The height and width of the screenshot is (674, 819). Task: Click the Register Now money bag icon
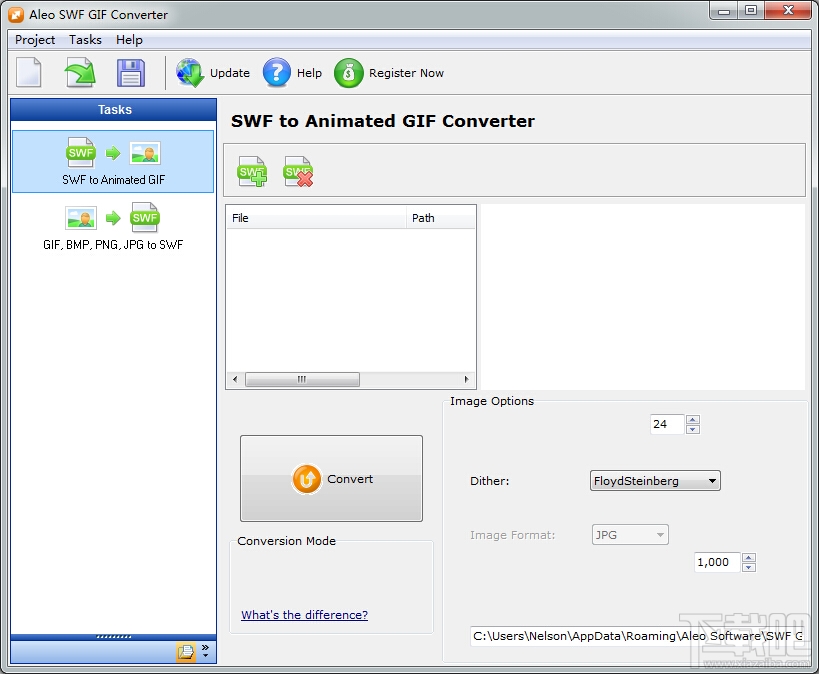point(348,73)
